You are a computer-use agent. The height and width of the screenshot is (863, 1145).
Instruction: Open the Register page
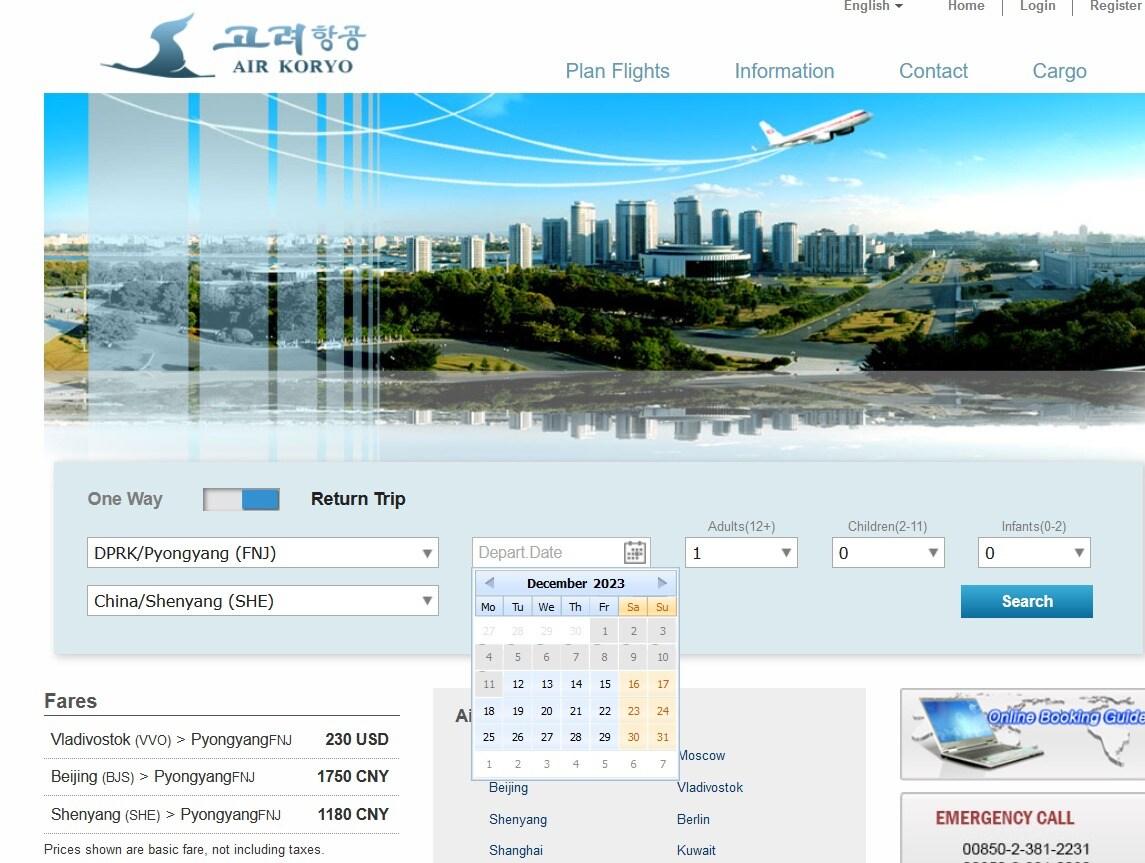click(1114, 7)
